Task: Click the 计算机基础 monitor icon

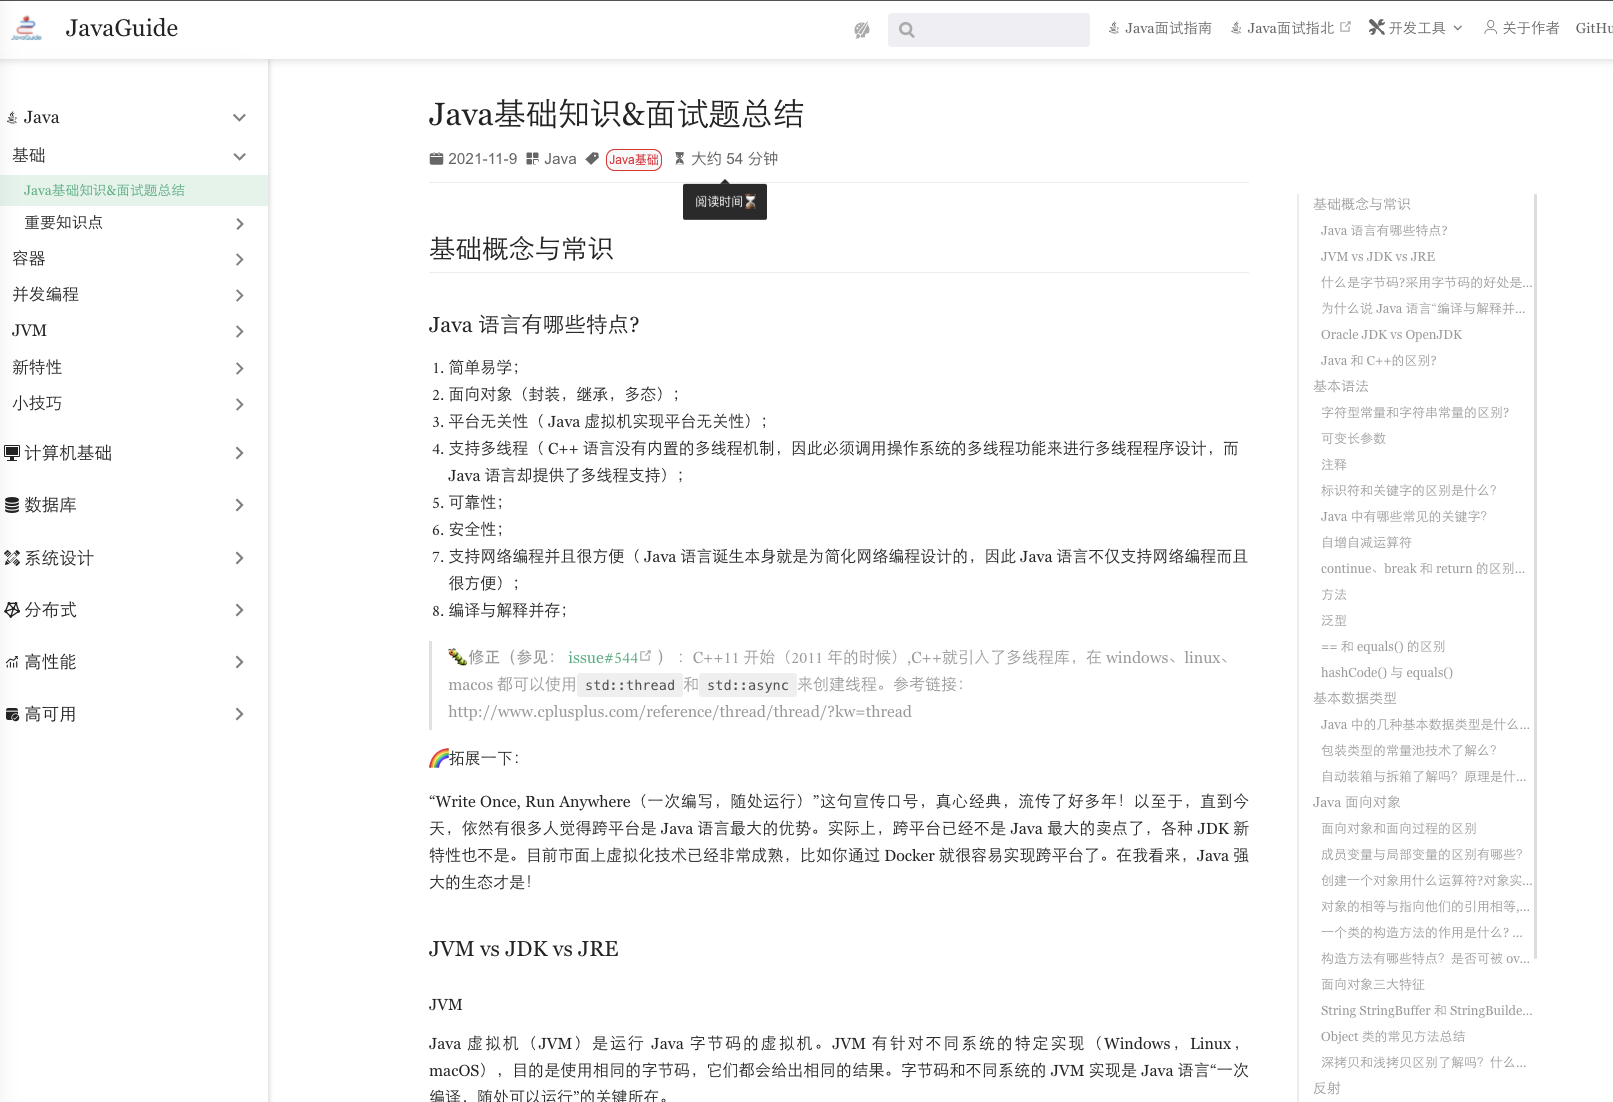Action: click(x=11, y=452)
